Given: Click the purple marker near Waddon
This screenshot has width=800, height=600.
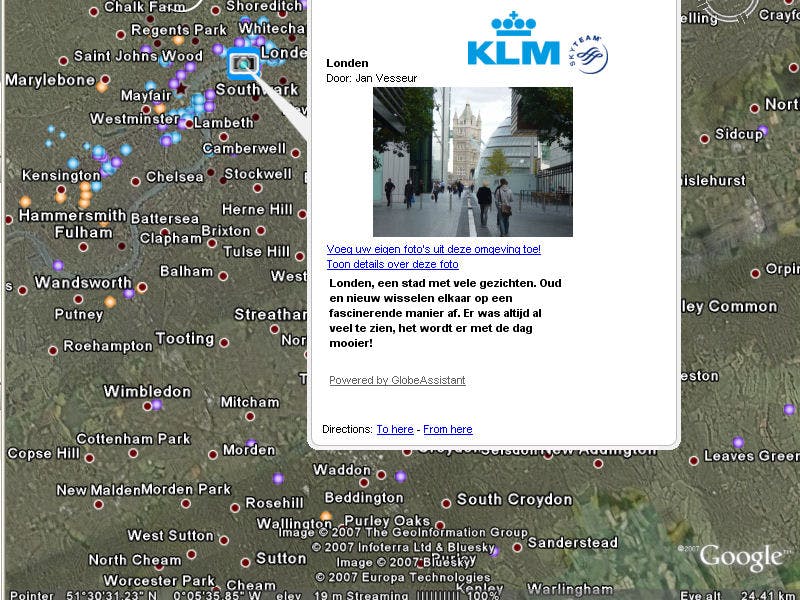Looking at the screenshot, I should point(401,477).
